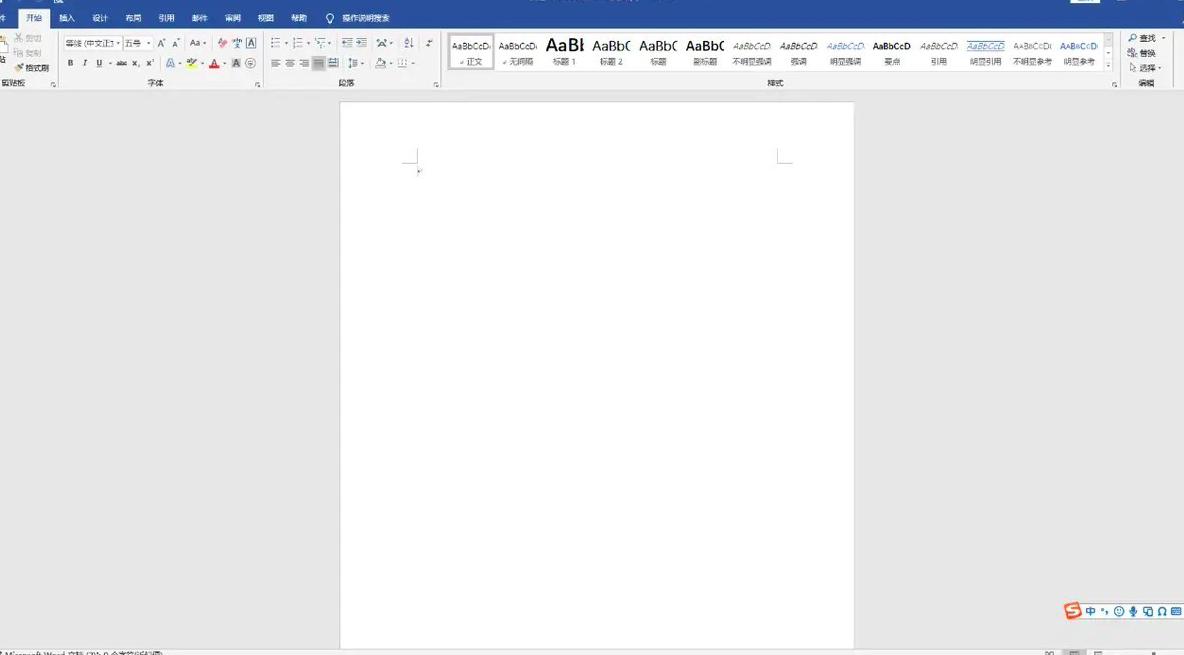Toggle justify alignment button
The width and height of the screenshot is (1184, 655).
(x=319, y=63)
